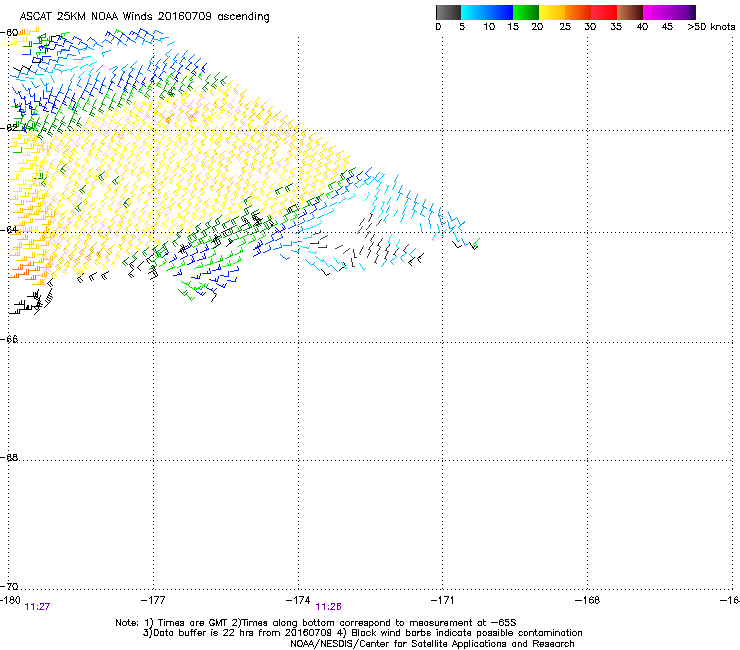Click the '-70' latitude axis label

(x=9, y=586)
